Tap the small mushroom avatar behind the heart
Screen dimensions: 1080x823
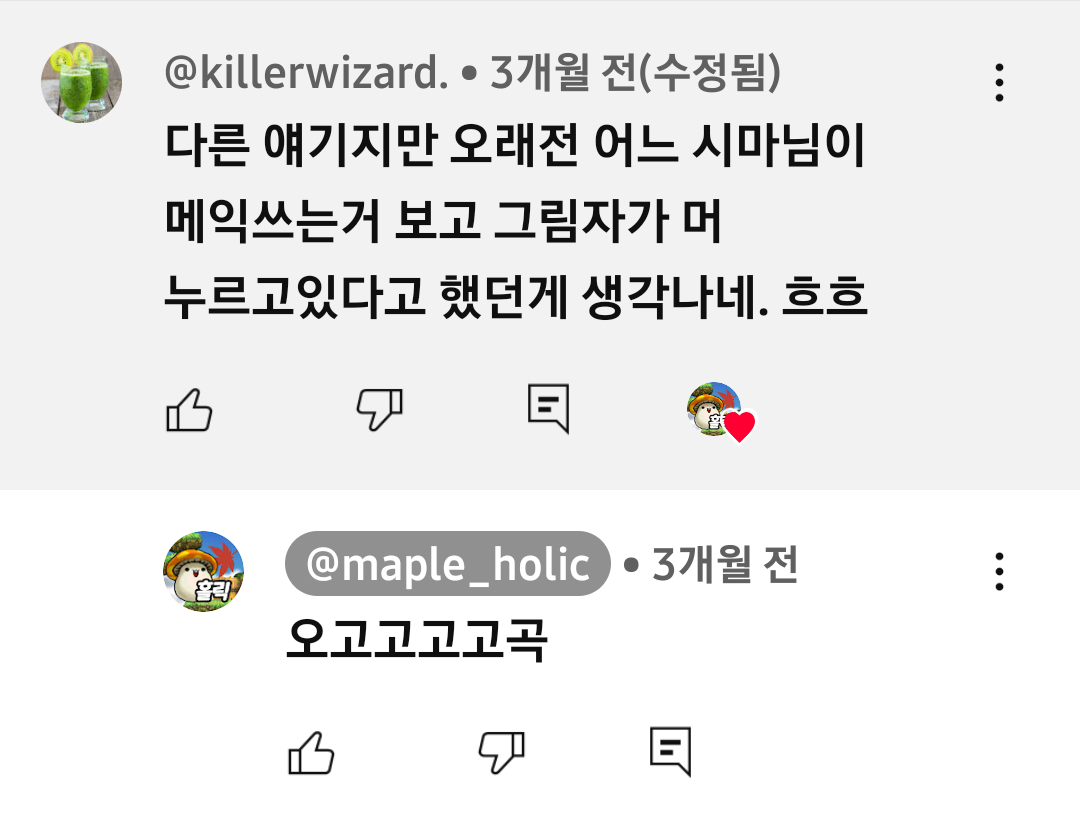click(711, 407)
